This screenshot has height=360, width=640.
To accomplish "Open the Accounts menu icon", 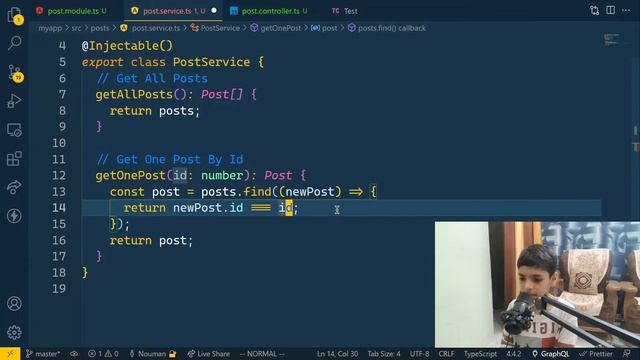I will click(x=14, y=304).
